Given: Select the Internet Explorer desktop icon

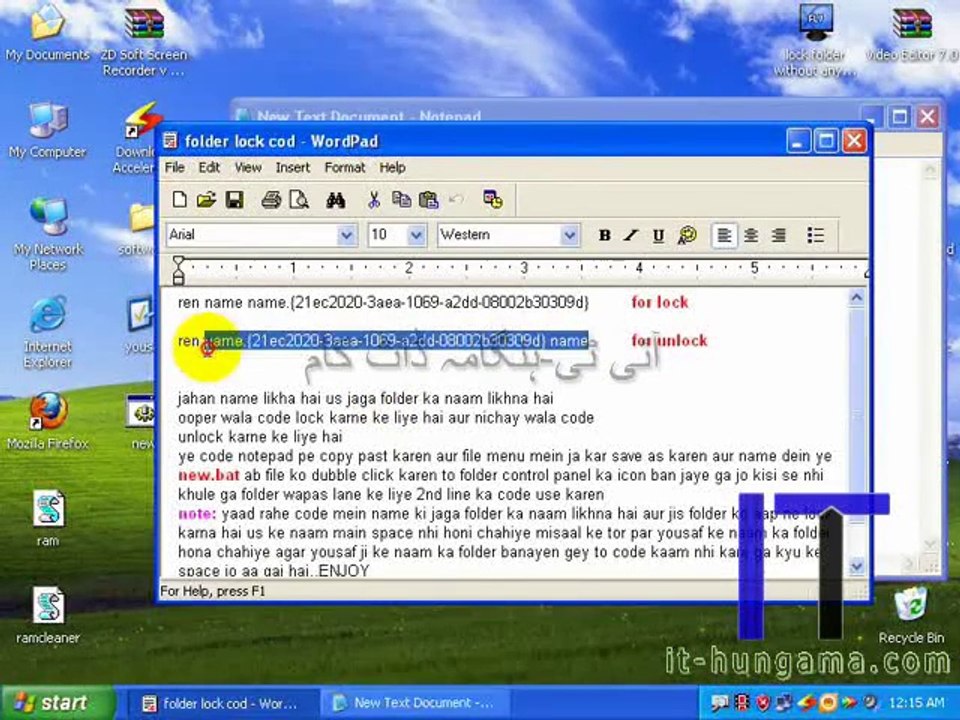Looking at the screenshot, I should (47, 332).
